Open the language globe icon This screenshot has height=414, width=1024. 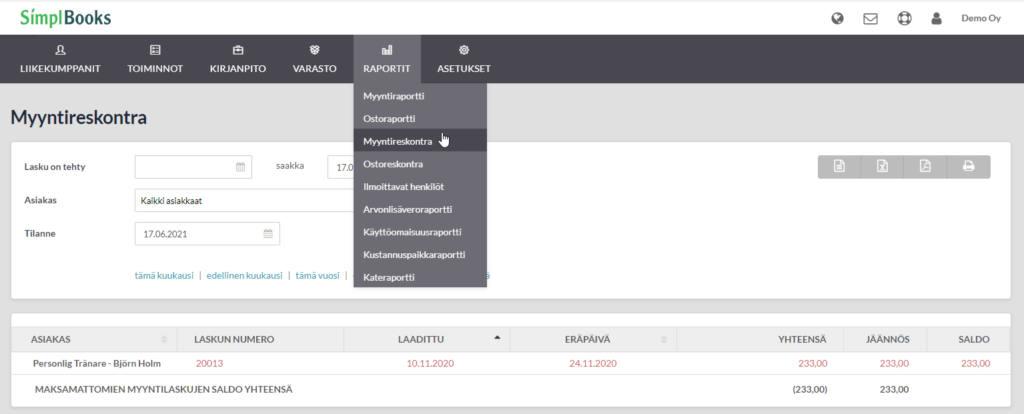click(837, 18)
